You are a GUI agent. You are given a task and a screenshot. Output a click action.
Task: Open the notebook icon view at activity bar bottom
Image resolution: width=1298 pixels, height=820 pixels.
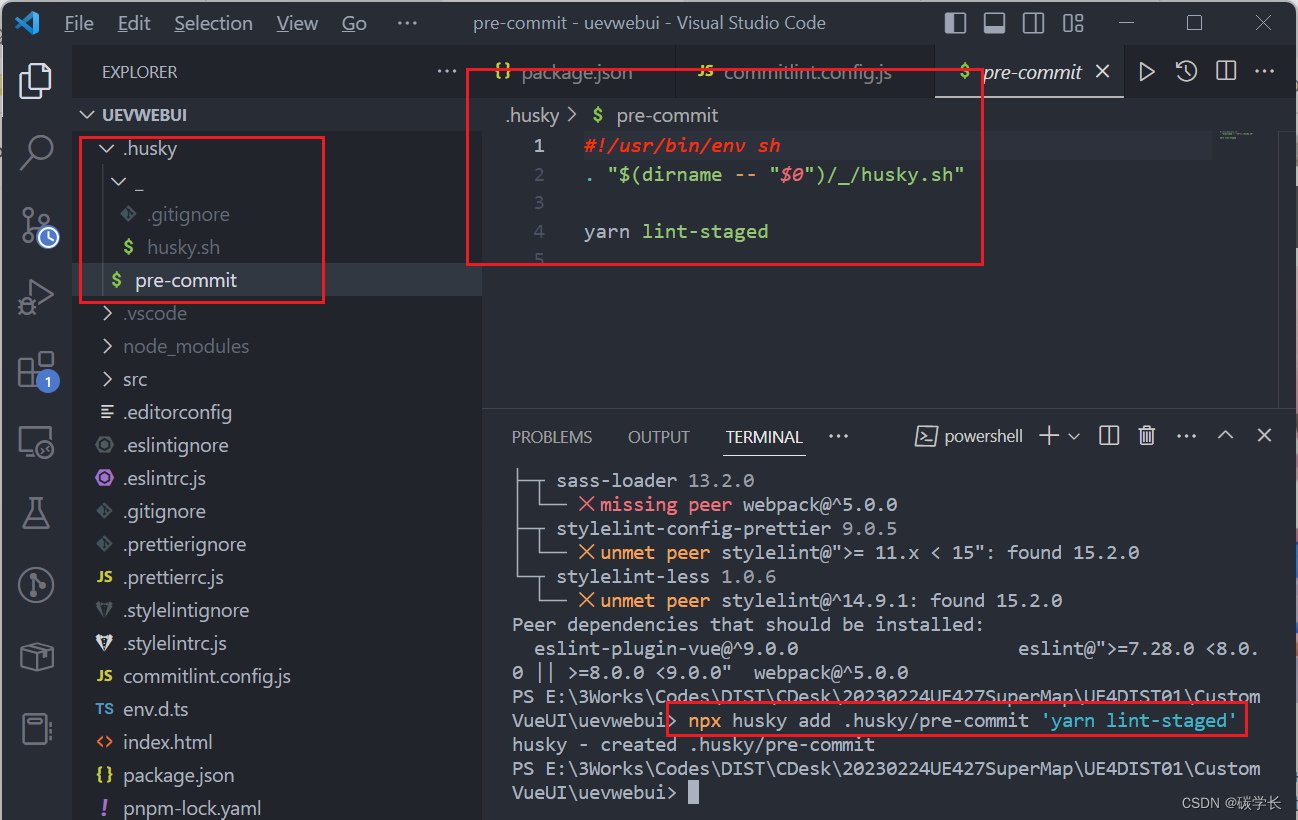click(x=36, y=729)
